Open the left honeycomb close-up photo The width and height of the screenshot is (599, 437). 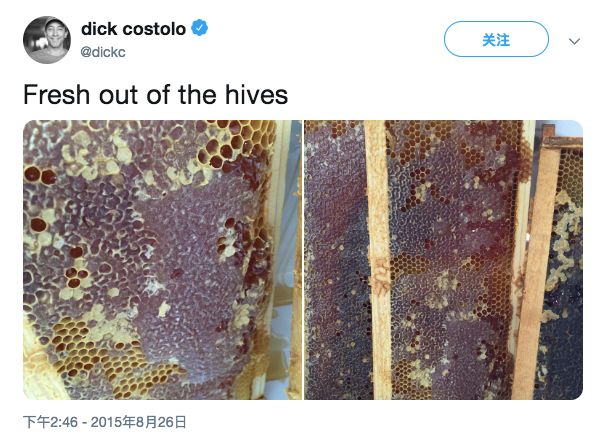(x=162, y=260)
